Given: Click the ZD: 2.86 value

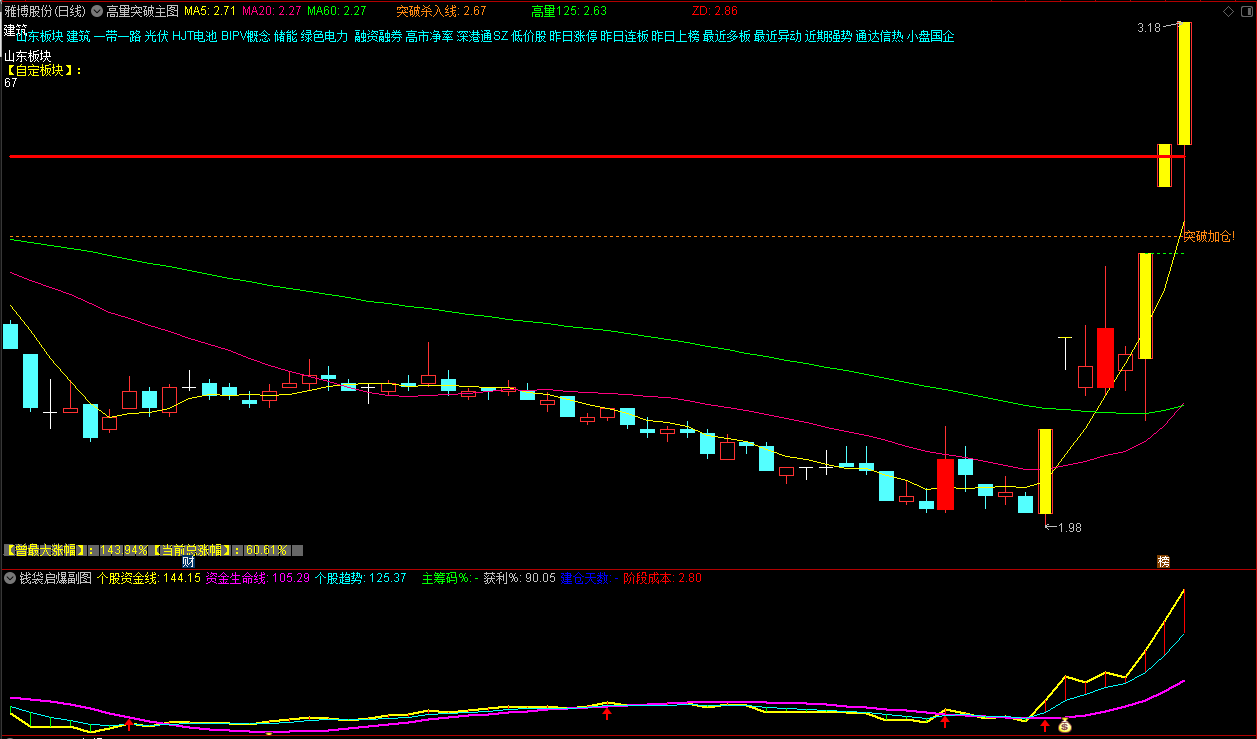Looking at the screenshot, I should pos(714,11).
